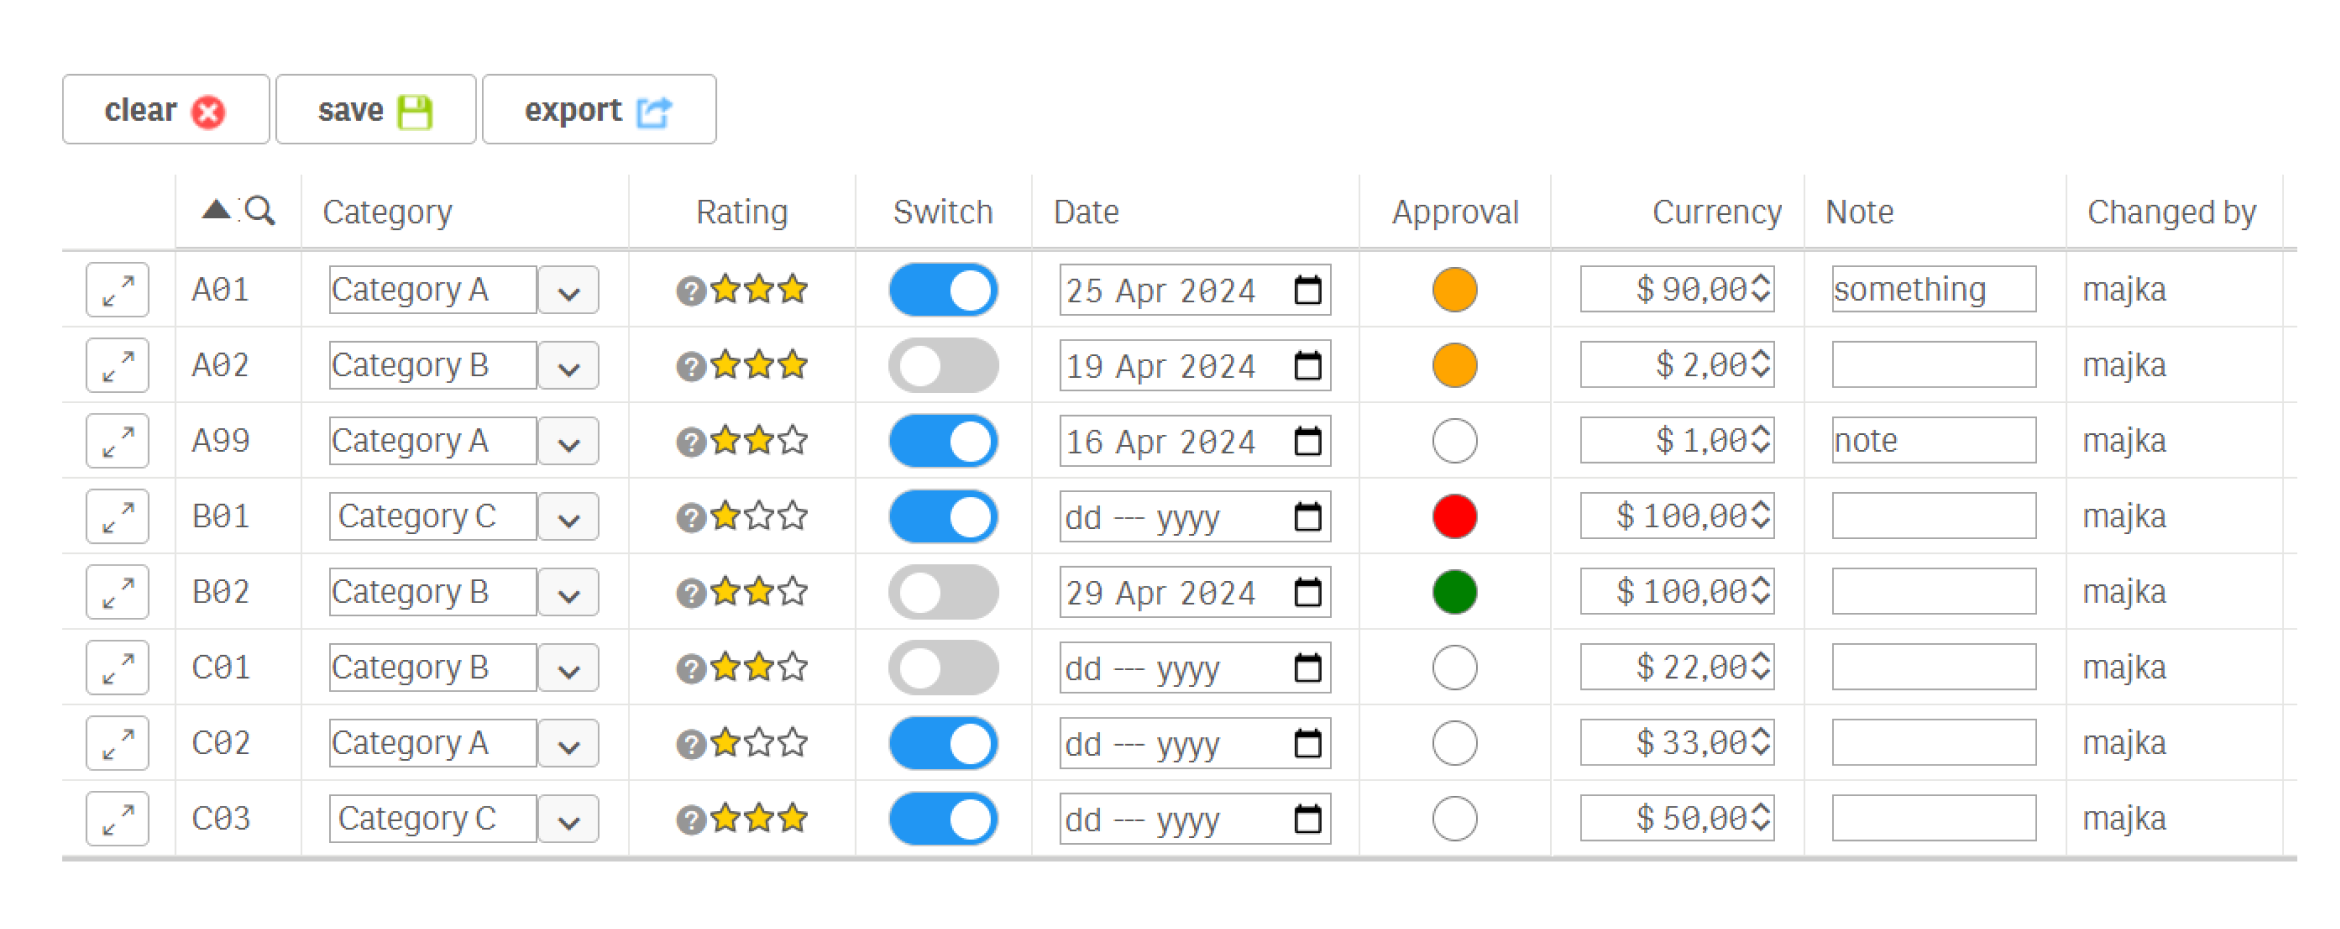Open the calendar picker for 25 Apr 2024
This screenshot has width=2340, height=929.
coord(1307,290)
